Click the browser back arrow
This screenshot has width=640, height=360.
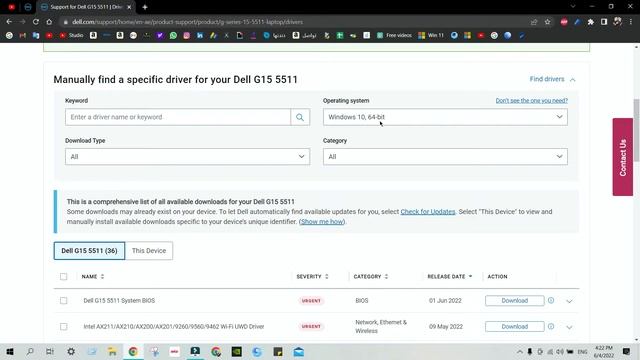click(9, 22)
